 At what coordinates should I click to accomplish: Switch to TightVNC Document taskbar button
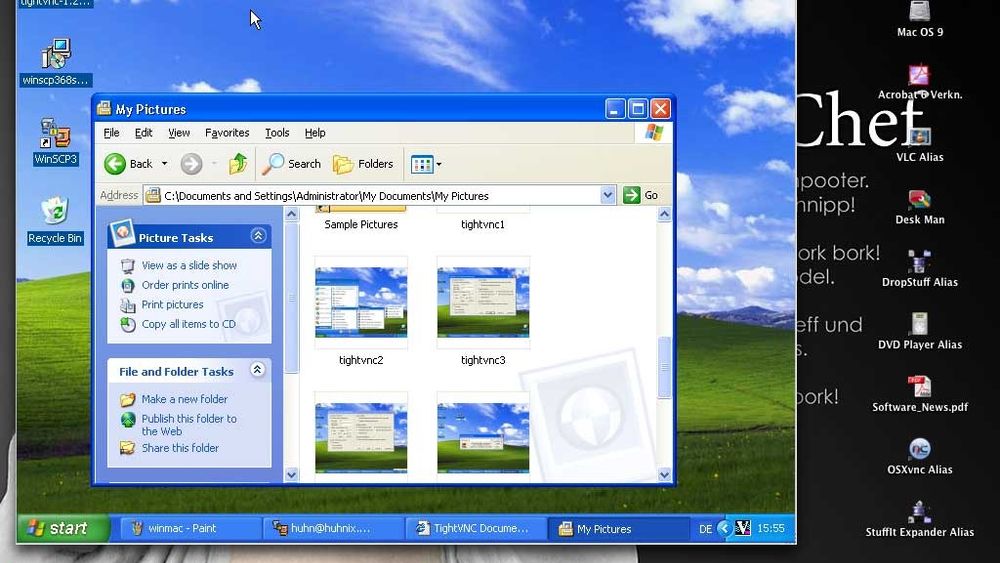coord(476,528)
